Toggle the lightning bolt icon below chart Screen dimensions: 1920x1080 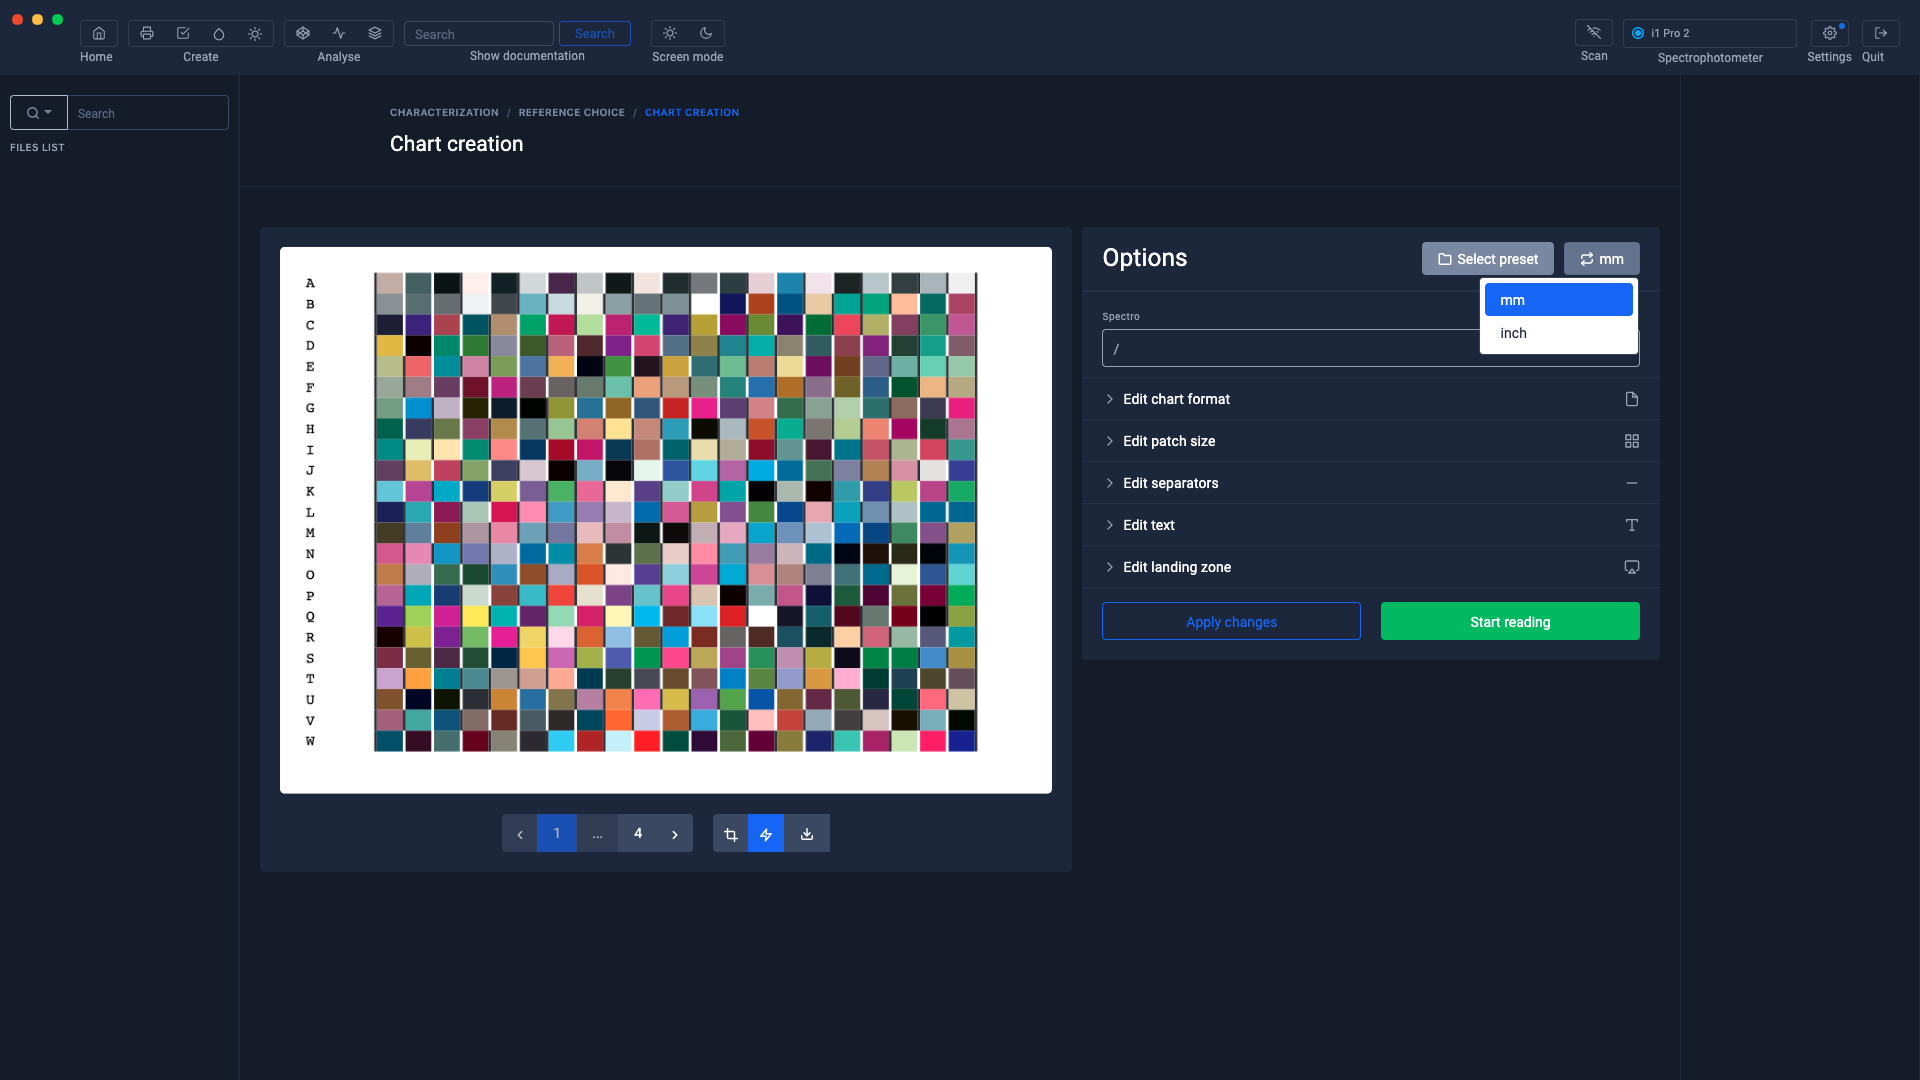766,833
